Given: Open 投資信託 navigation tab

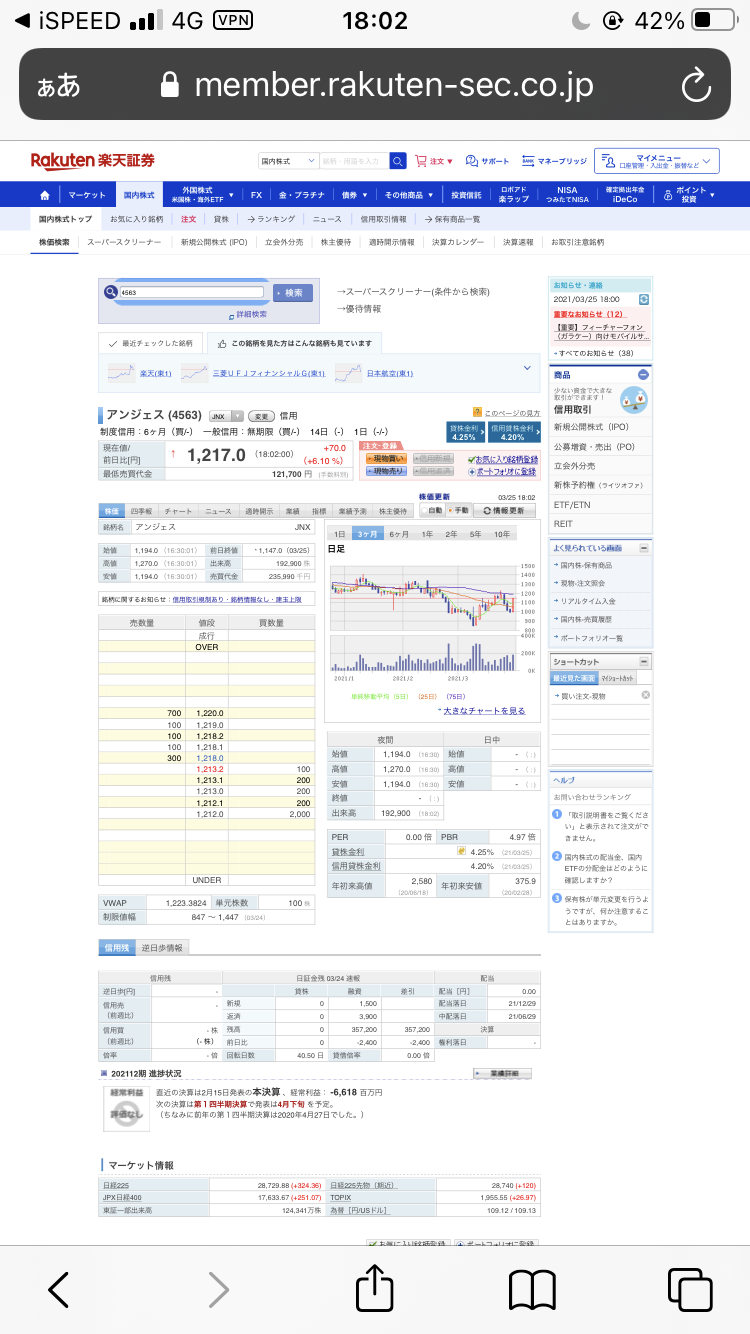Looking at the screenshot, I should tap(466, 195).
